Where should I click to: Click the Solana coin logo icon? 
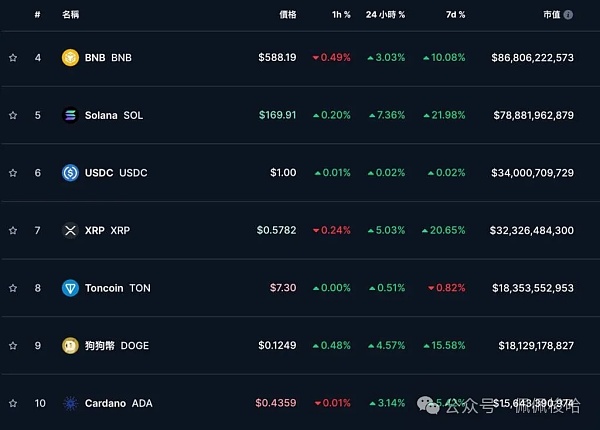pos(70,115)
